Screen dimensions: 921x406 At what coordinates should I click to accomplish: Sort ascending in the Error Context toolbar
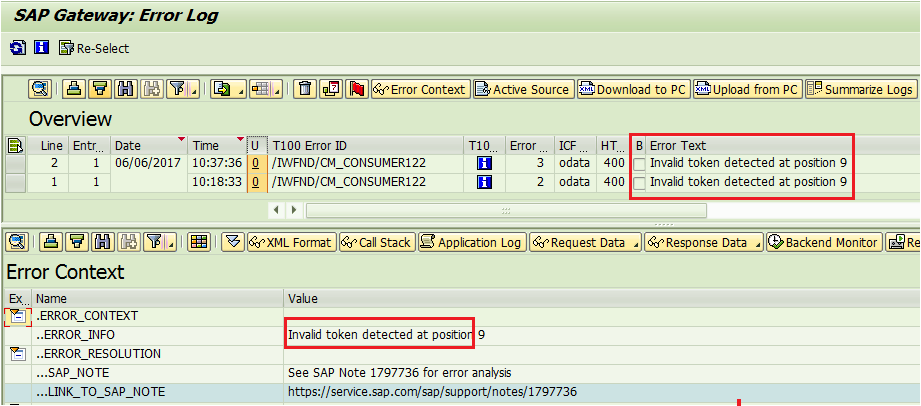coord(51,242)
